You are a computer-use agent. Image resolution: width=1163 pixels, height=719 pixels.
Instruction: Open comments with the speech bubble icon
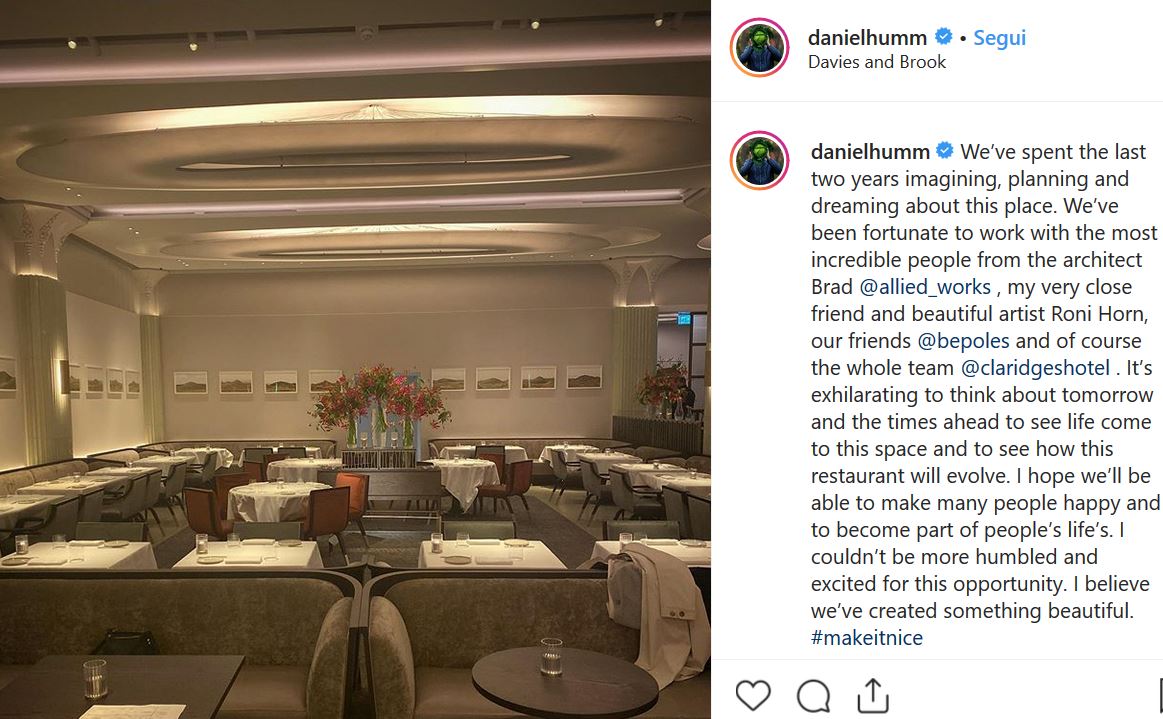tap(813, 695)
